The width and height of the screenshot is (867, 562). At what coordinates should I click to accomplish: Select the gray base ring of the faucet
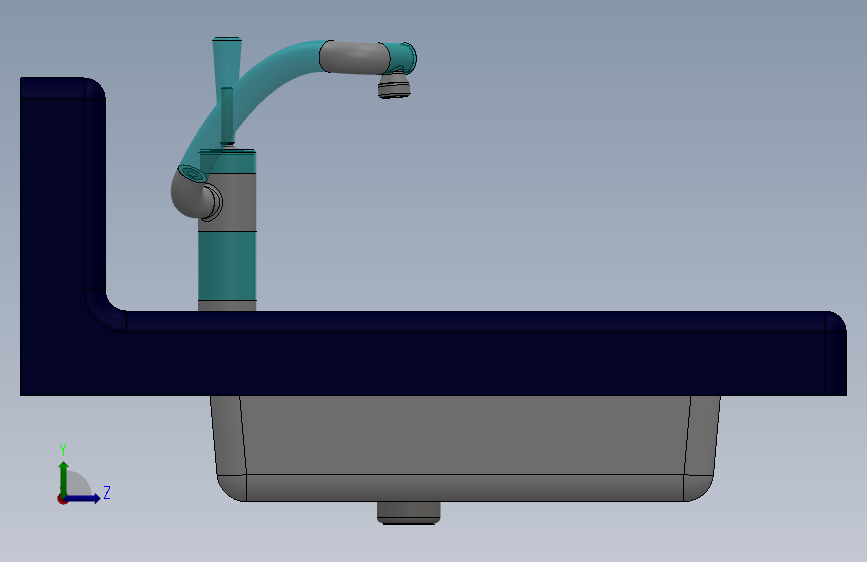pyautogui.click(x=227, y=306)
